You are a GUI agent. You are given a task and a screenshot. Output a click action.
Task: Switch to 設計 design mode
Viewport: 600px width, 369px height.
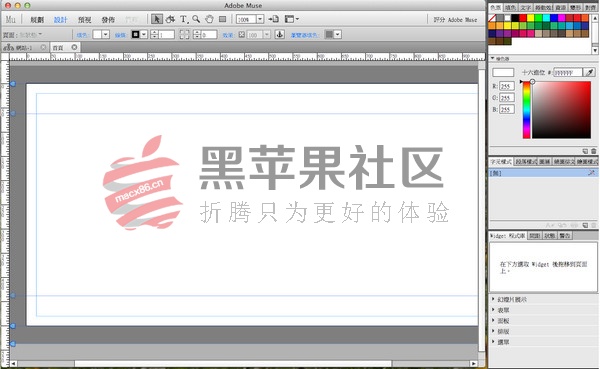click(x=60, y=20)
